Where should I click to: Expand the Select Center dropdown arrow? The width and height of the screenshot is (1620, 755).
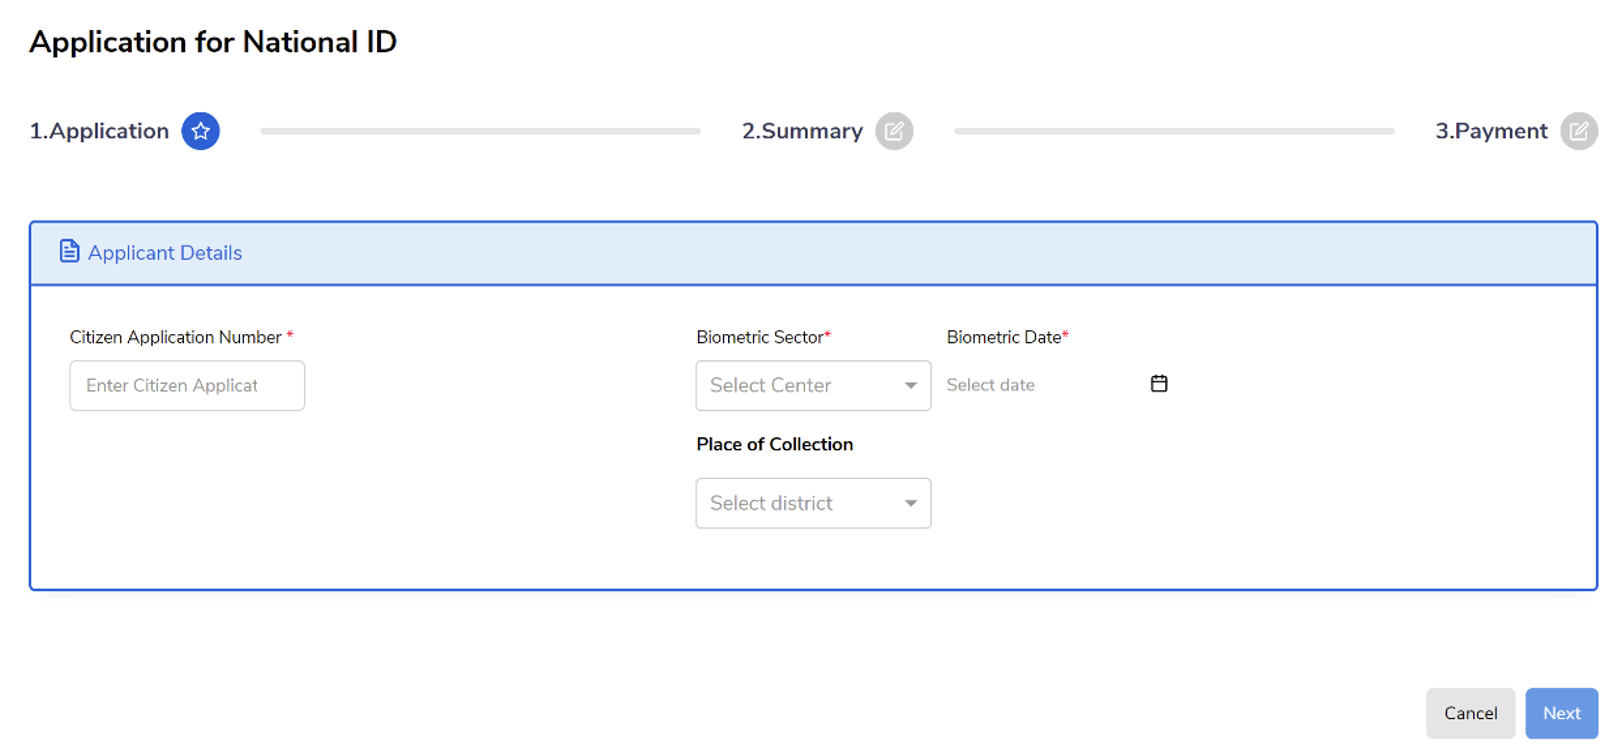(910, 386)
